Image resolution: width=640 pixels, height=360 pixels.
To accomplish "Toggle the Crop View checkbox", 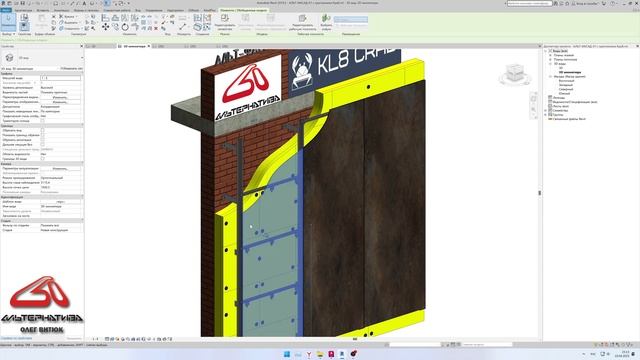I will [x=42, y=130].
